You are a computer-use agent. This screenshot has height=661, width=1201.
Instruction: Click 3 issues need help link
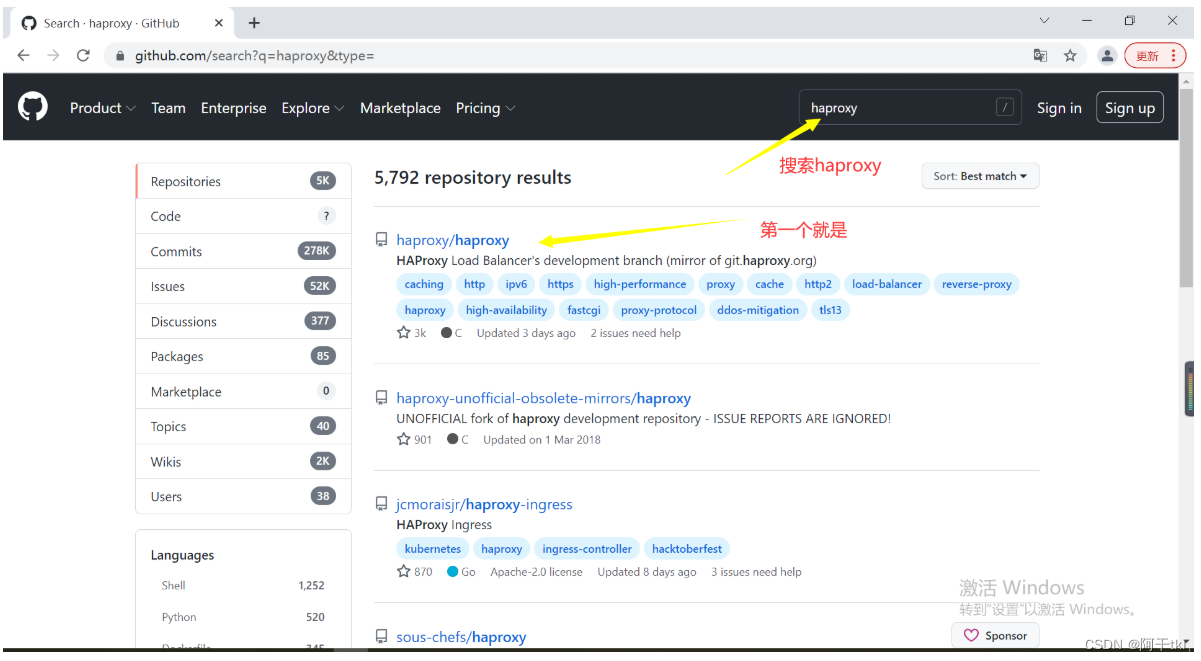(x=757, y=572)
